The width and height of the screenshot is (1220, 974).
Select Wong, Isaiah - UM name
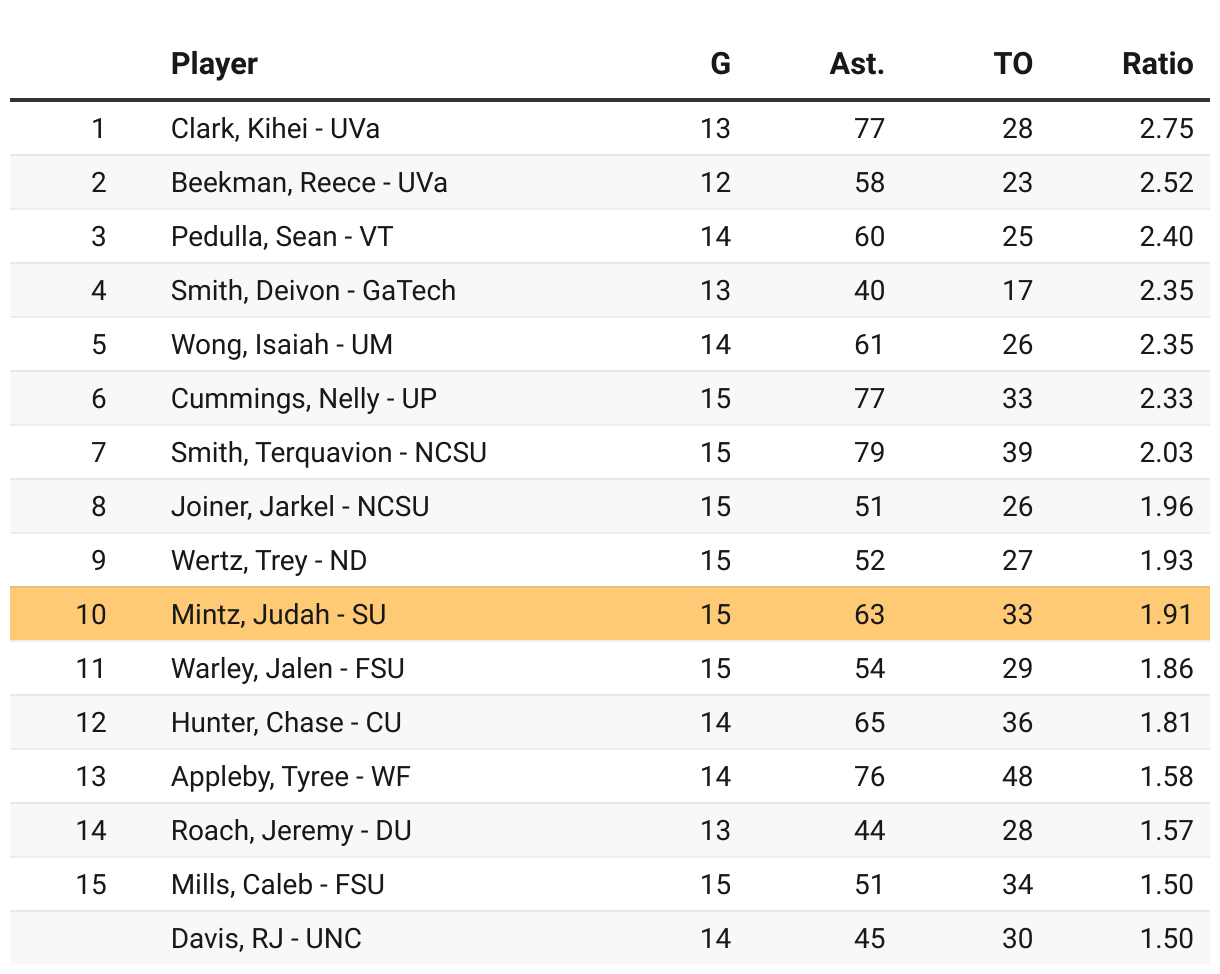tap(282, 345)
